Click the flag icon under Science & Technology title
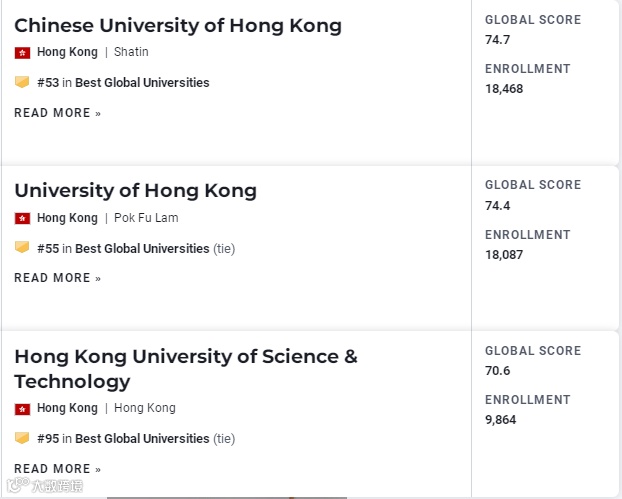The width and height of the screenshot is (622, 499). coord(22,409)
